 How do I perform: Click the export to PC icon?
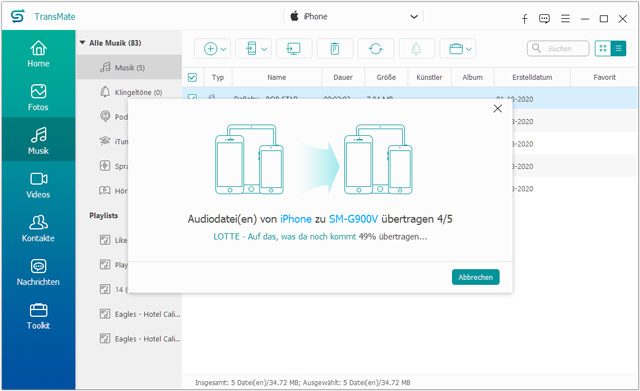tap(294, 49)
